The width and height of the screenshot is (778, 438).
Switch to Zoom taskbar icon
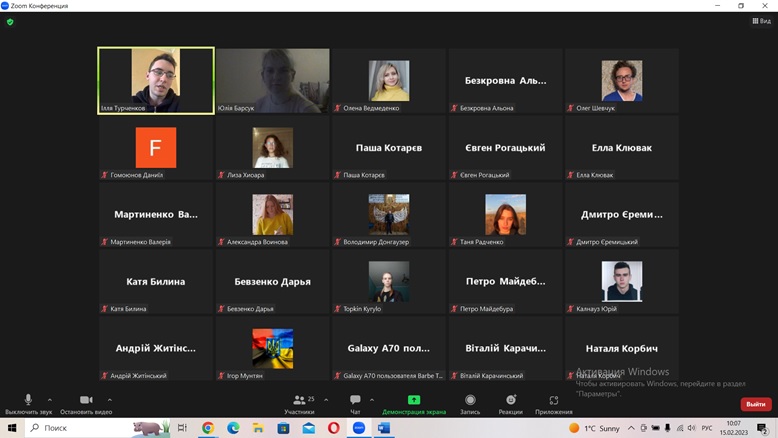pos(359,428)
